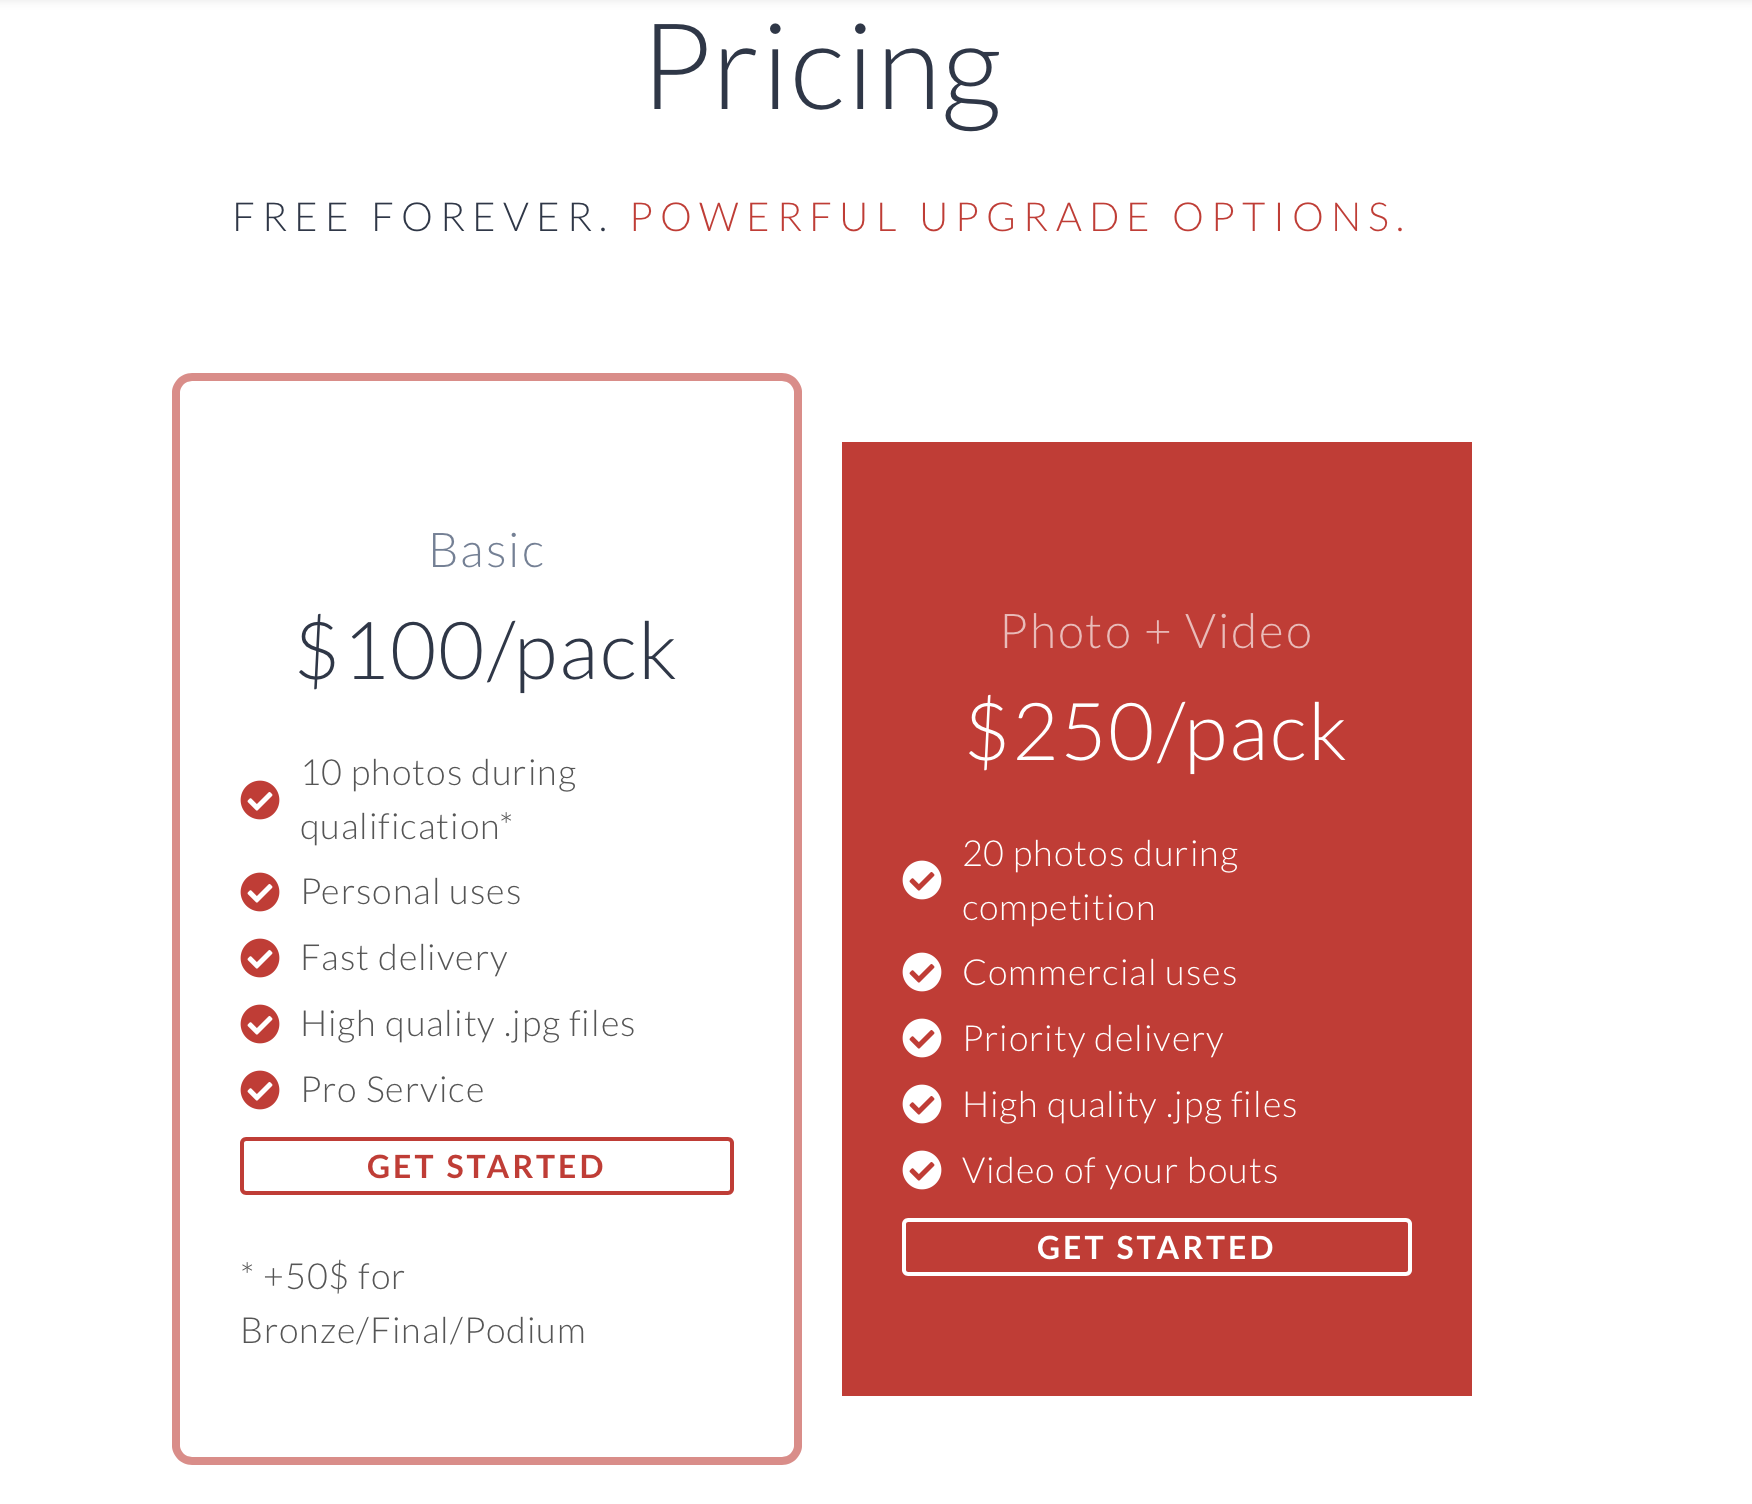Click checkmark beside Basic High quality .jpg files
1752x1504 pixels.
(260, 1024)
